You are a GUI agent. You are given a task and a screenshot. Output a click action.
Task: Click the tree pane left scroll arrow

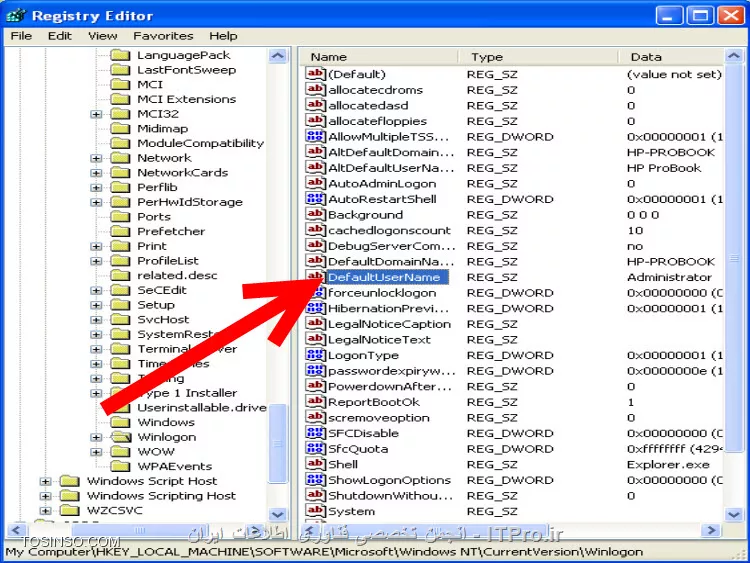coord(16,530)
